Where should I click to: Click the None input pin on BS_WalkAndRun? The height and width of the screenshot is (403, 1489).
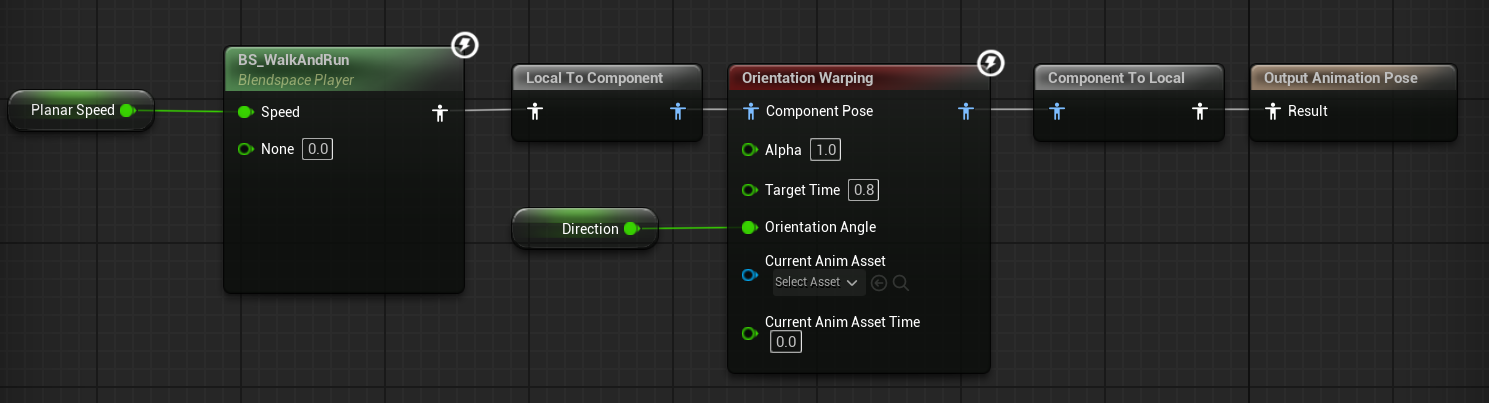(x=246, y=149)
